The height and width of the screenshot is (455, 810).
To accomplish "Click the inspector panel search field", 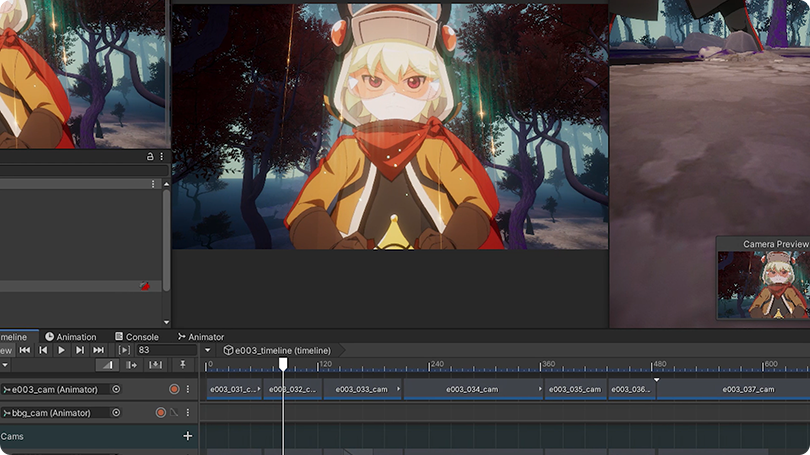I will point(84,170).
